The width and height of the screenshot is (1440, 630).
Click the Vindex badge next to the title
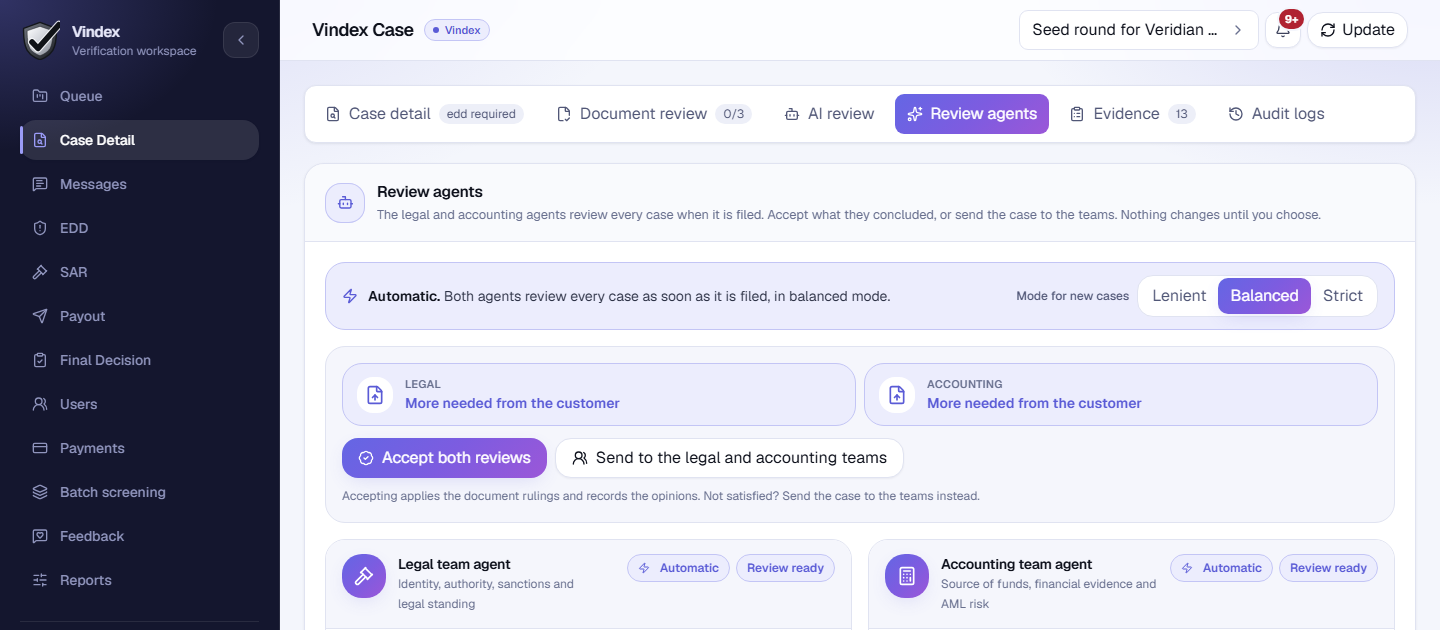pyautogui.click(x=457, y=30)
